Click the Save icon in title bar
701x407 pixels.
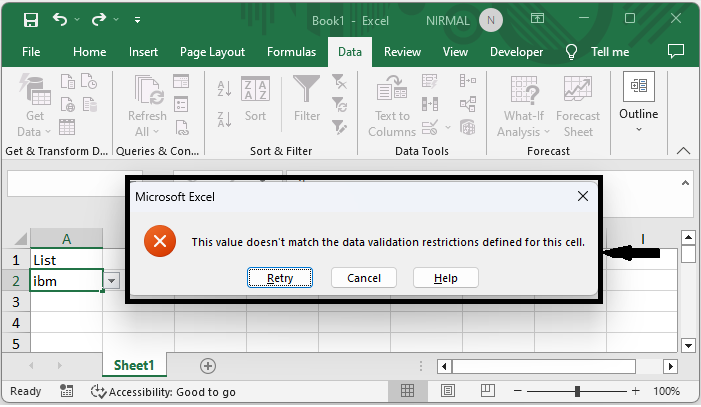point(31,20)
